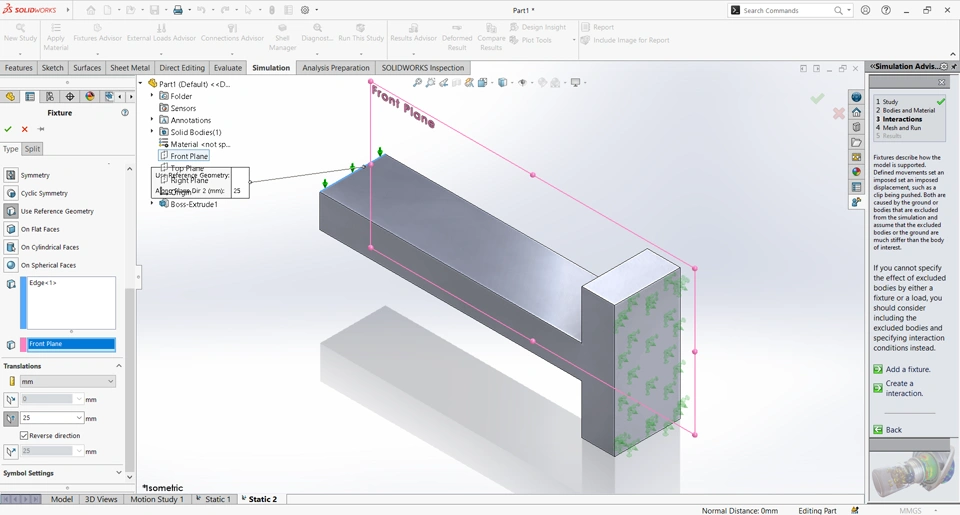
Task: Open the DimXpertManager crosshair tab icon
Action: (x=70, y=97)
